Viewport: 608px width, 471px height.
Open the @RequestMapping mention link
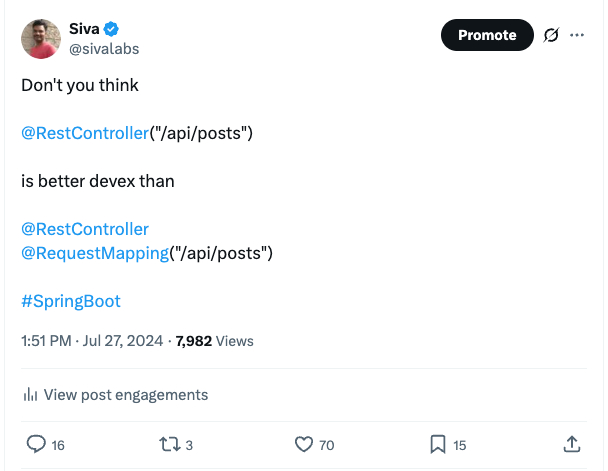(94, 252)
